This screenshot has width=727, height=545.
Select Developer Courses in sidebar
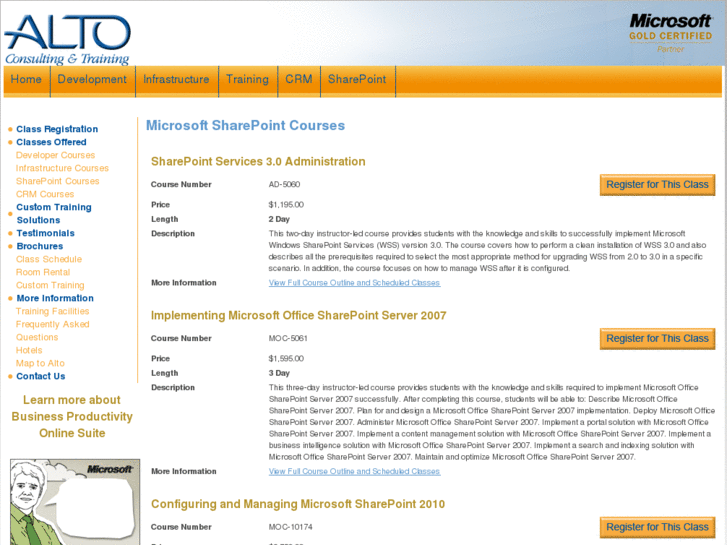(55, 155)
